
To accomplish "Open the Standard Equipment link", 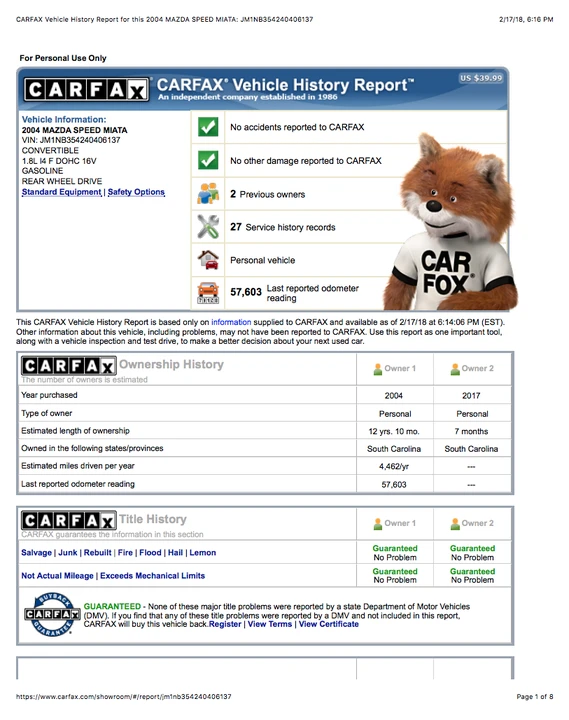I will click(x=62, y=192).
